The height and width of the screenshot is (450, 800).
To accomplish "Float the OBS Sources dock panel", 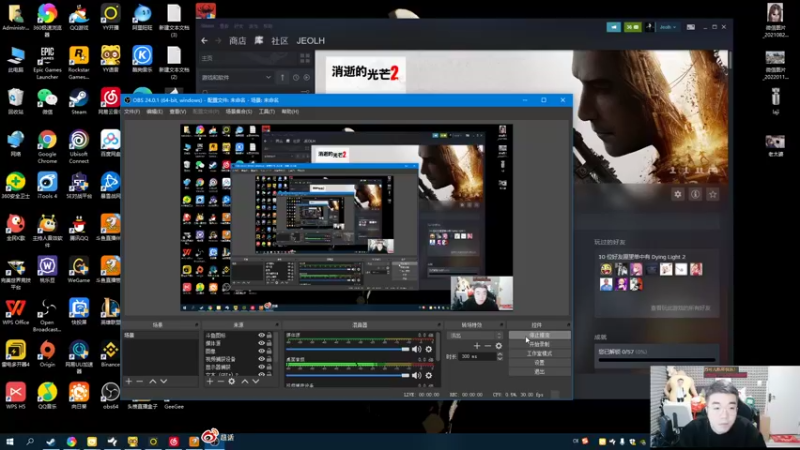I will click(x=277, y=325).
